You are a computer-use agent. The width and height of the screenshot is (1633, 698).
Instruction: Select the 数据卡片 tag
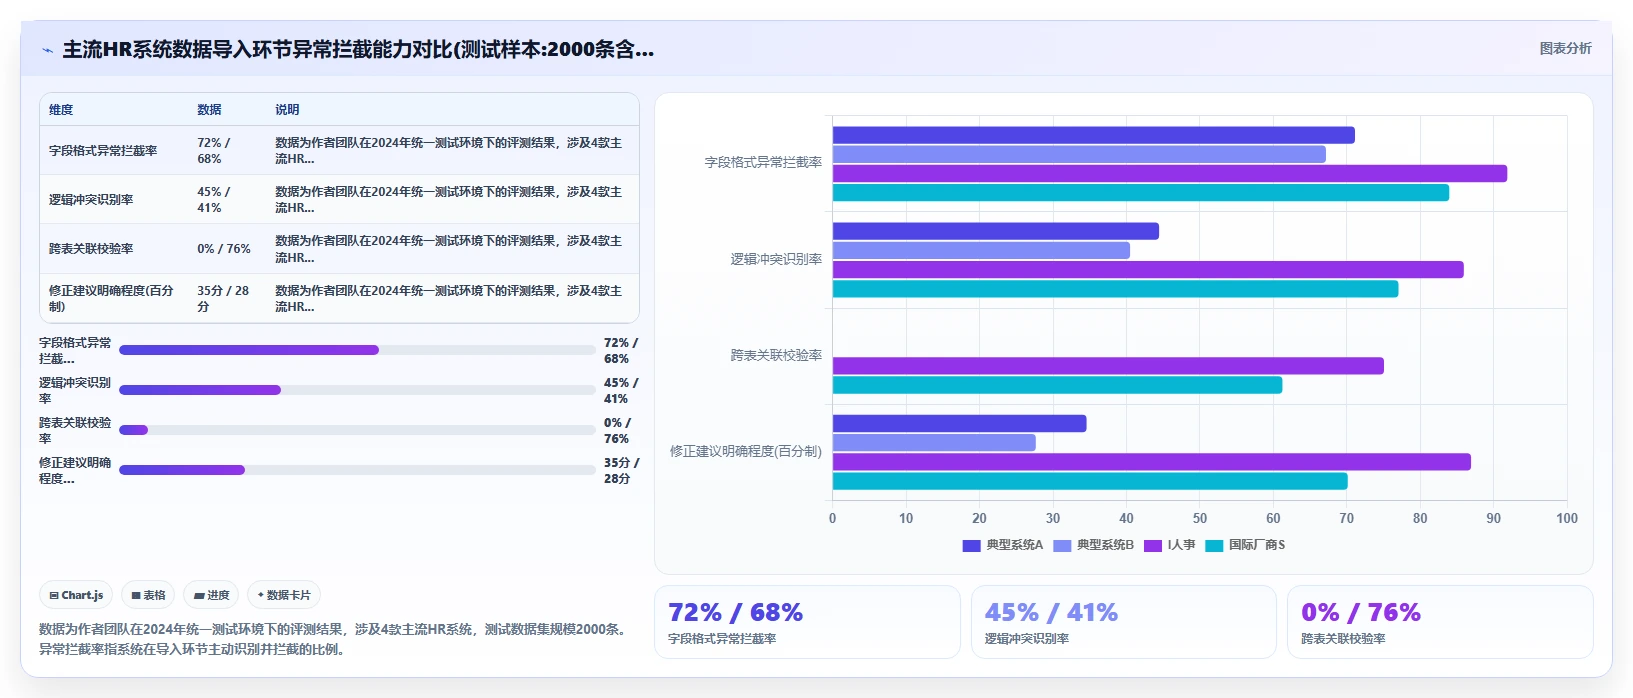[x=284, y=595]
